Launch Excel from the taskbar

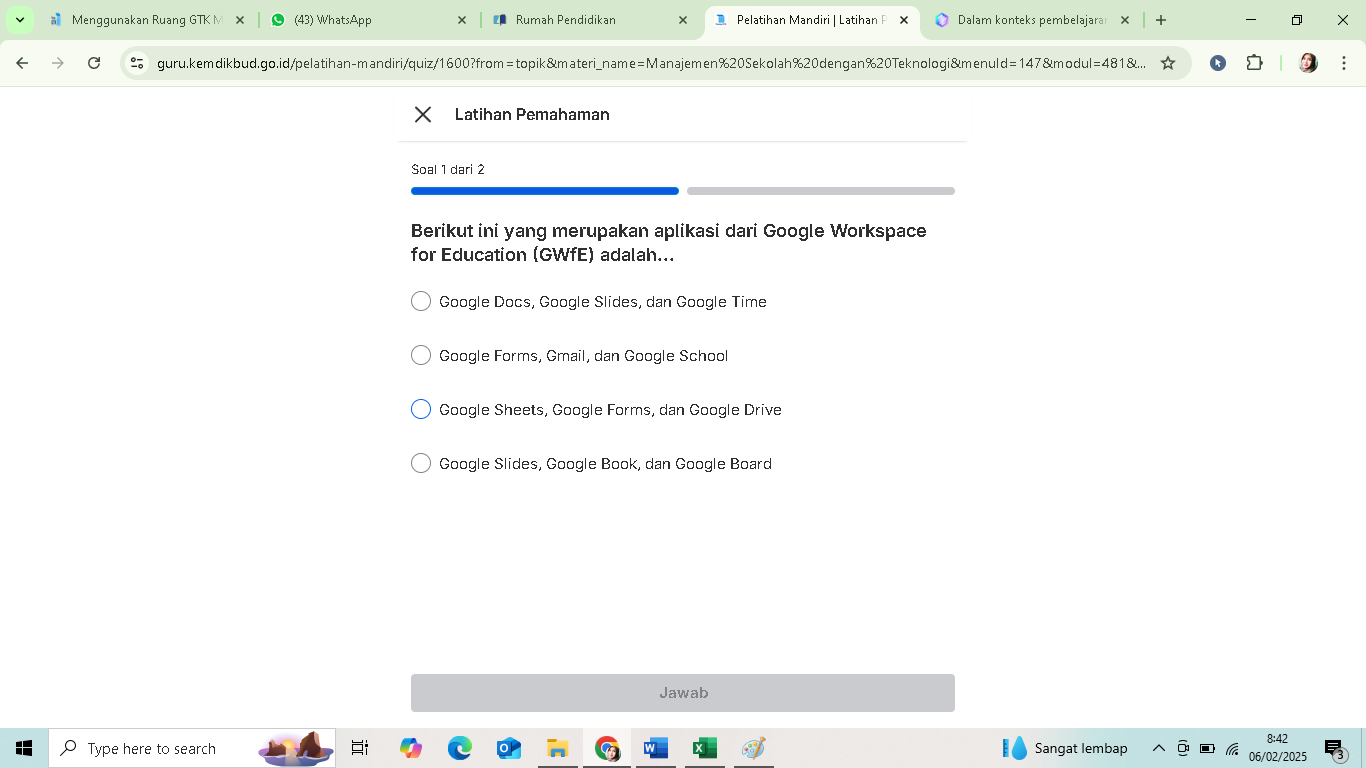[x=704, y=748]
